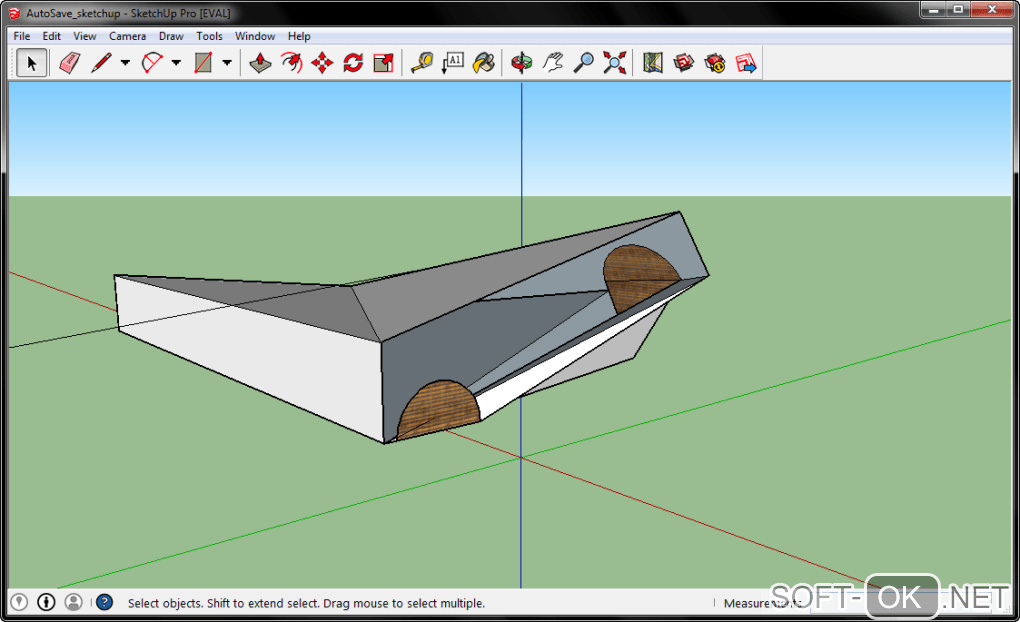The width and height of the screenshot is (1020, 622).
Task: Open the Draw menu
Action: click(171, 36)
